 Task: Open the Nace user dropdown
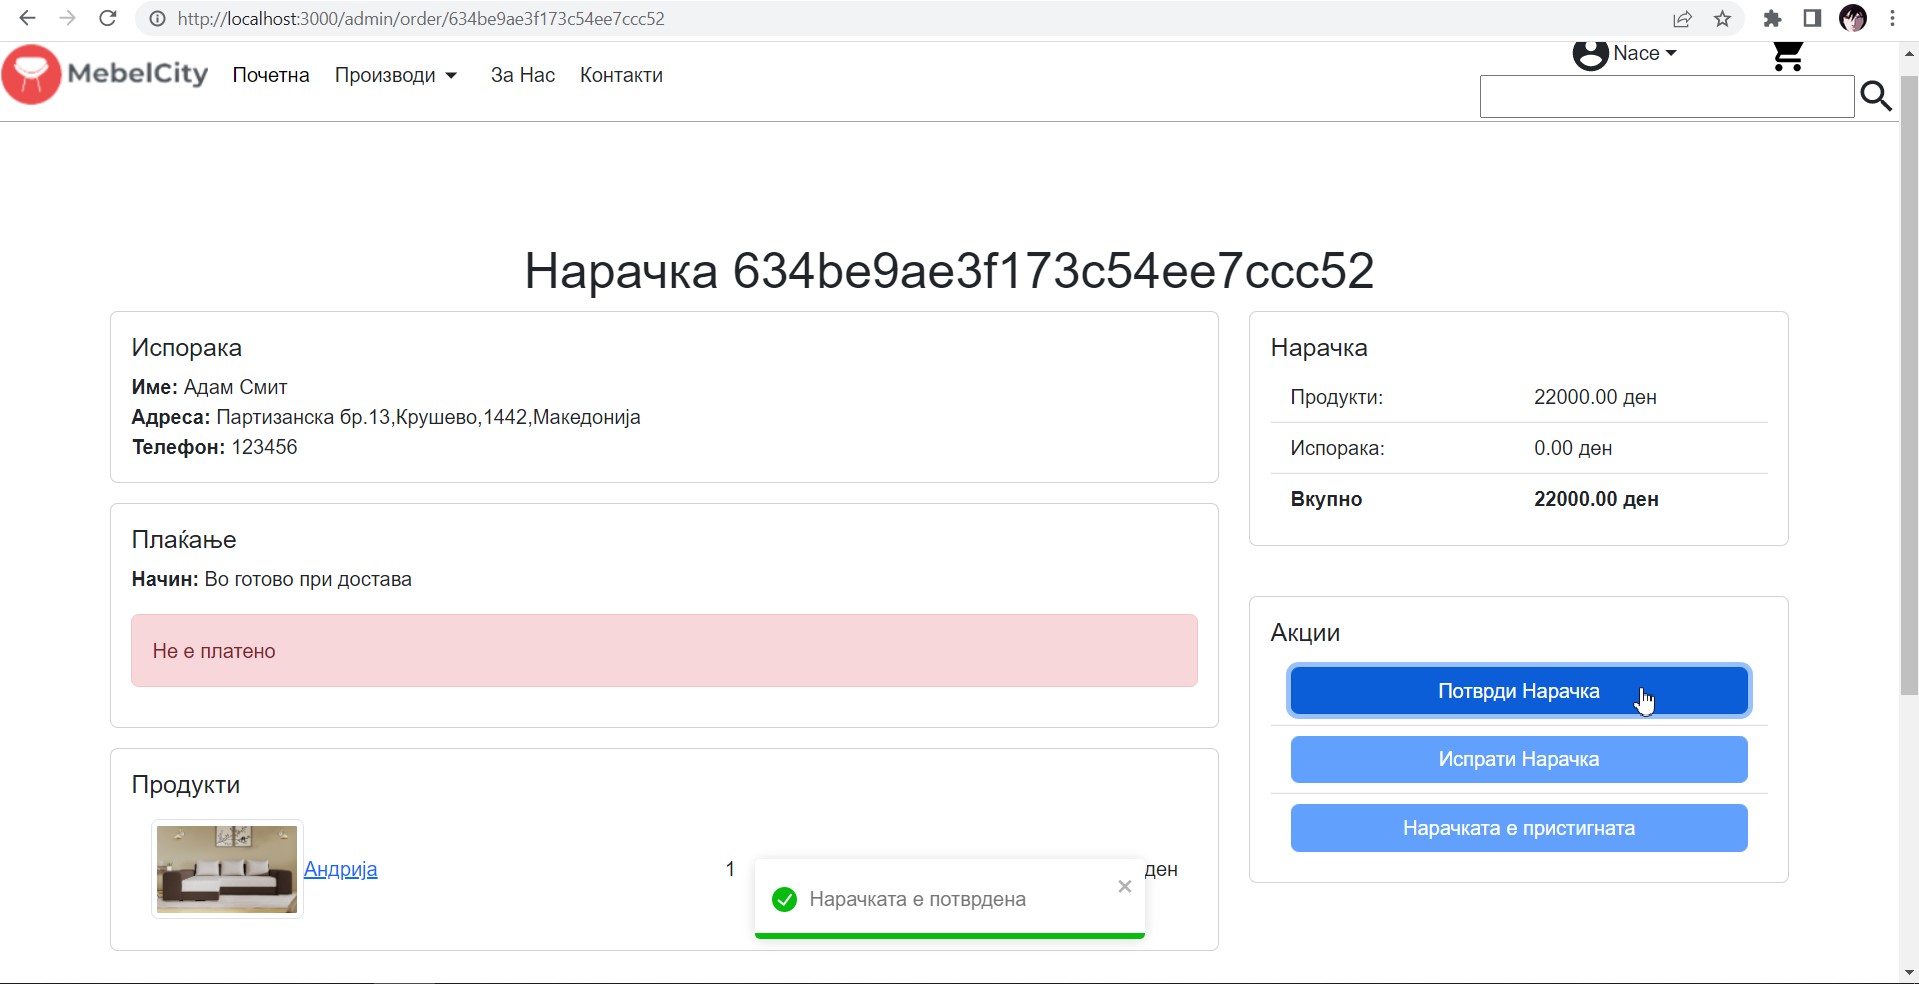click(1625, 54)
